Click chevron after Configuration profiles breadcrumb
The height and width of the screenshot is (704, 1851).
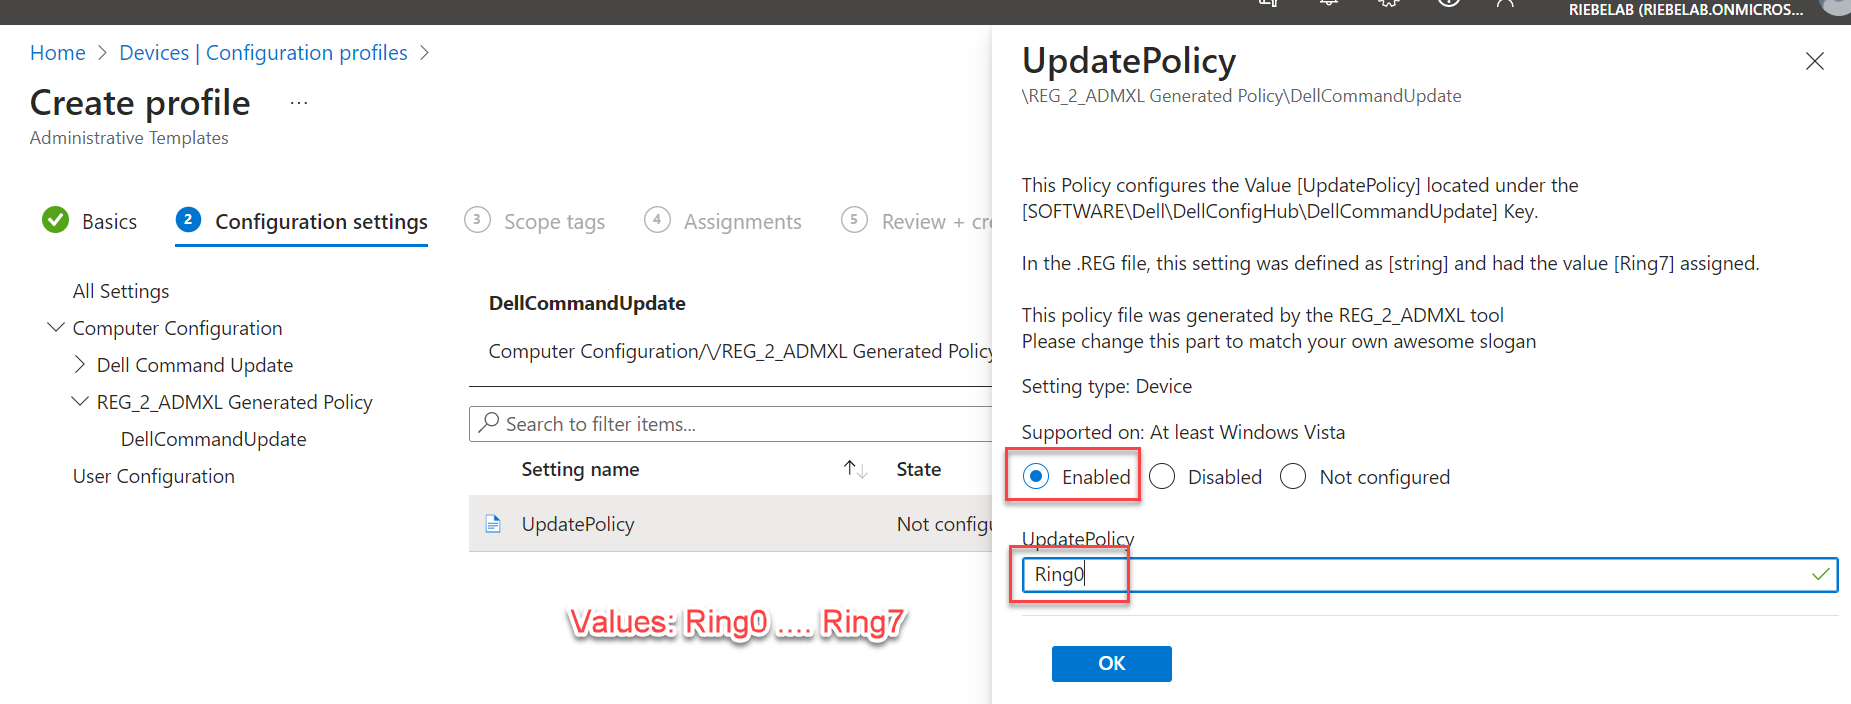[x=424, y=53]
